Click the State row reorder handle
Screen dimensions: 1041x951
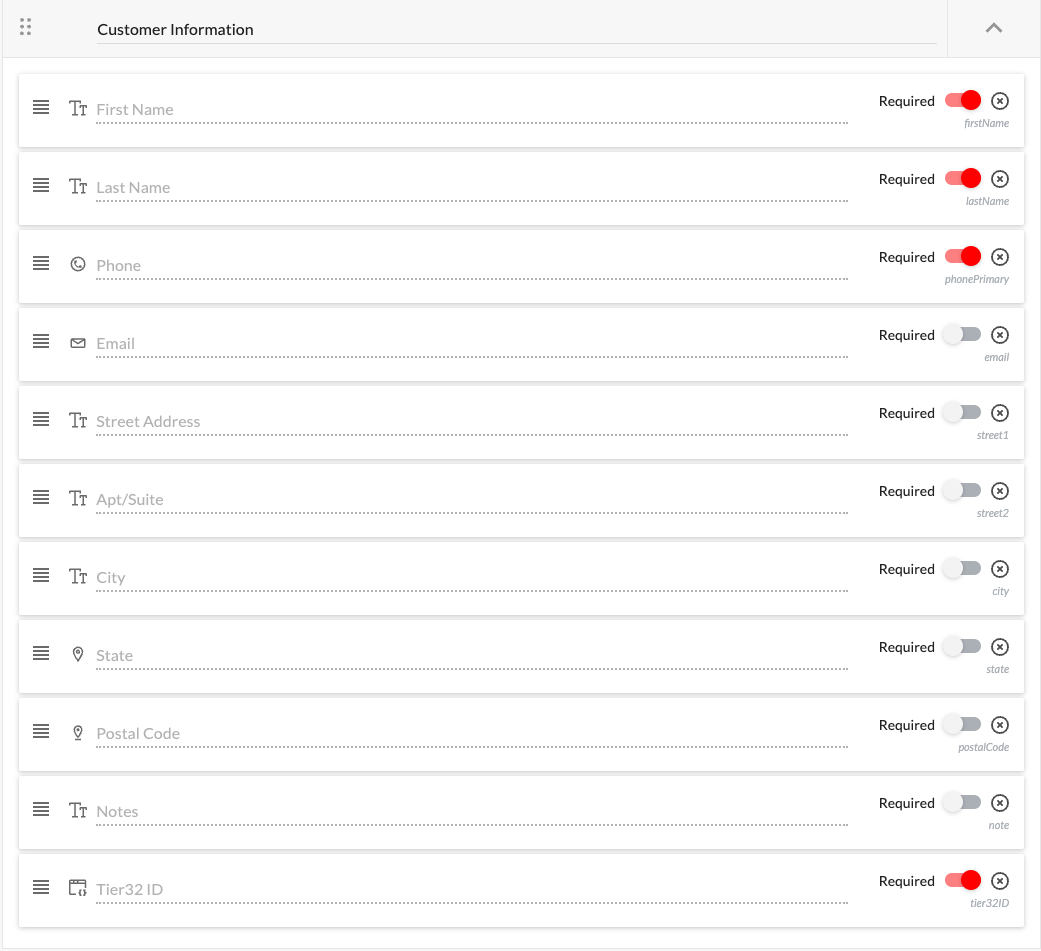coord(41,653)
